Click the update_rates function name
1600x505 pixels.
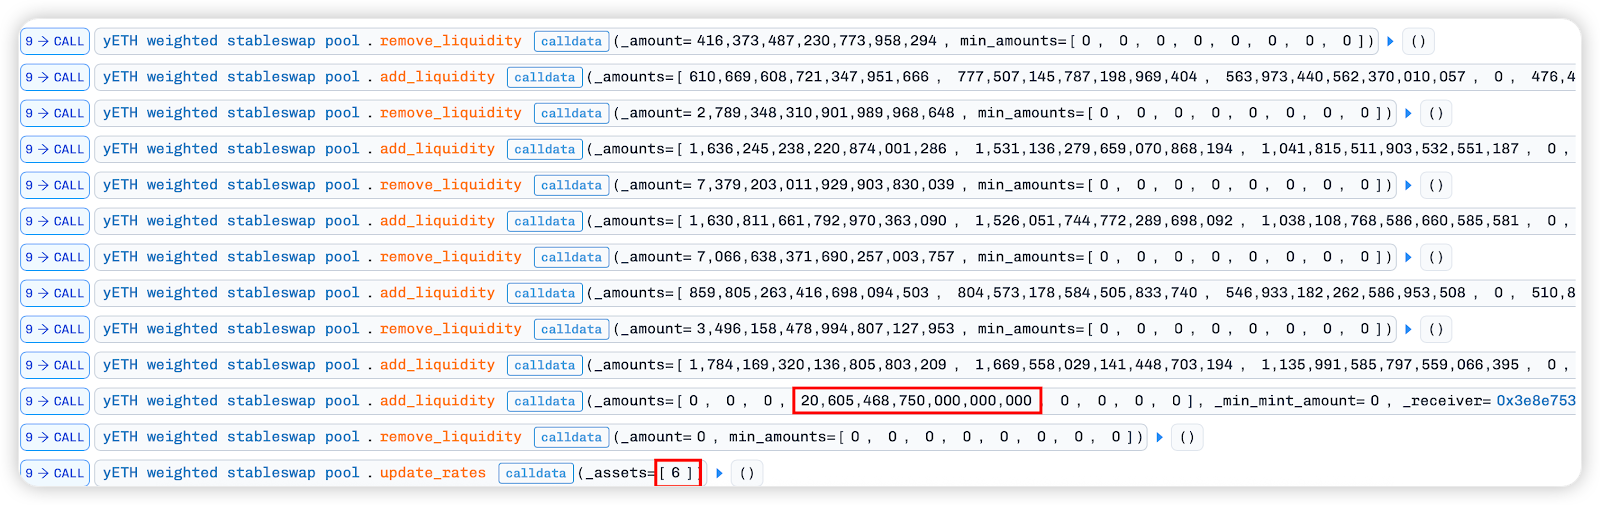click(432, 474)
